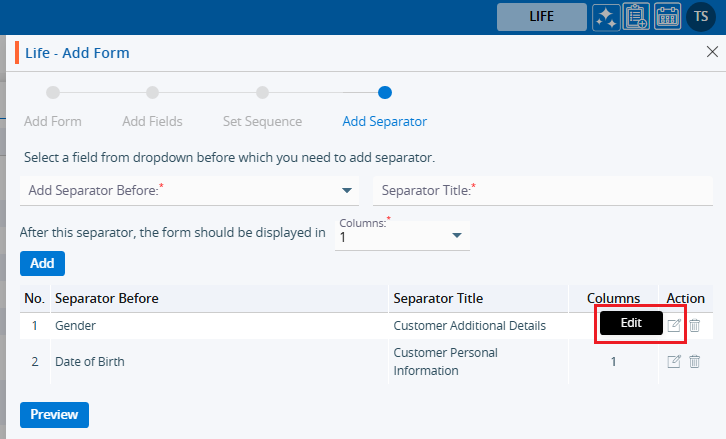Select the Customer Additional Details title cell
Screen dimensions: 726x439
point(470,325)
